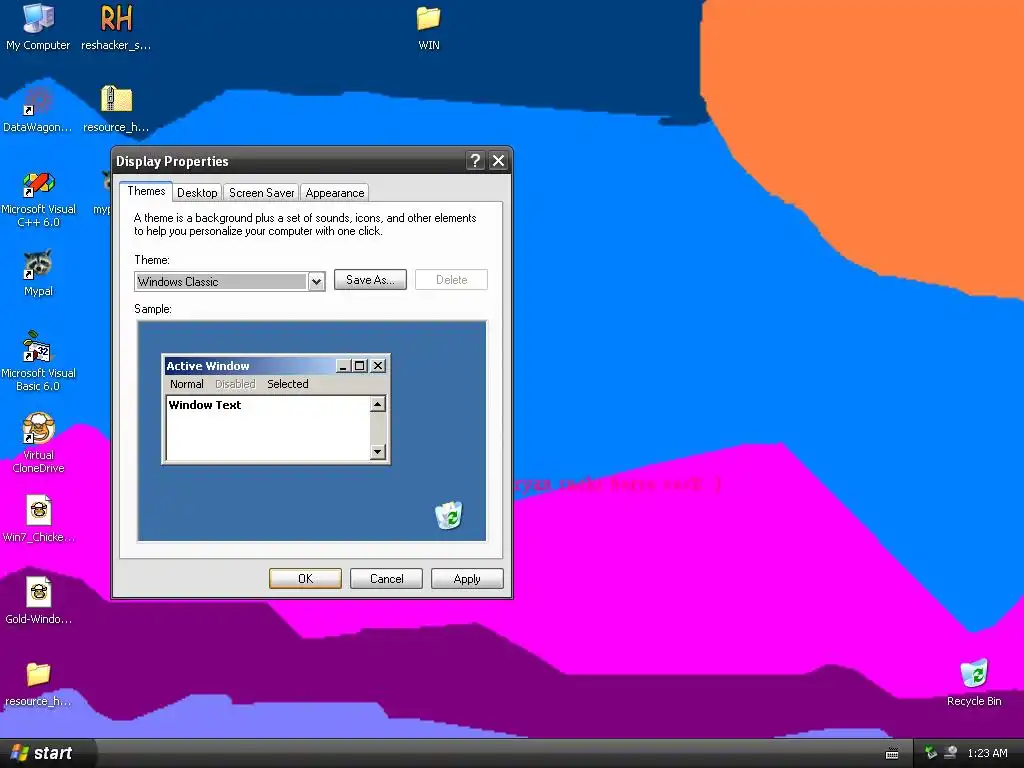Switch to the Themes tab
This screenshot has width=1024, height=768.
click(x=146, y=191)
